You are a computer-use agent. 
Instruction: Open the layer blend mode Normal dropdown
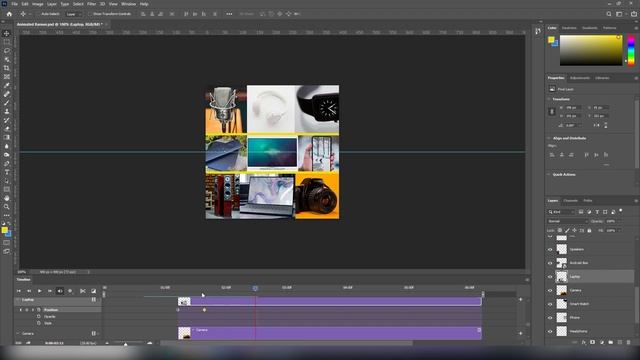(567, 221)
